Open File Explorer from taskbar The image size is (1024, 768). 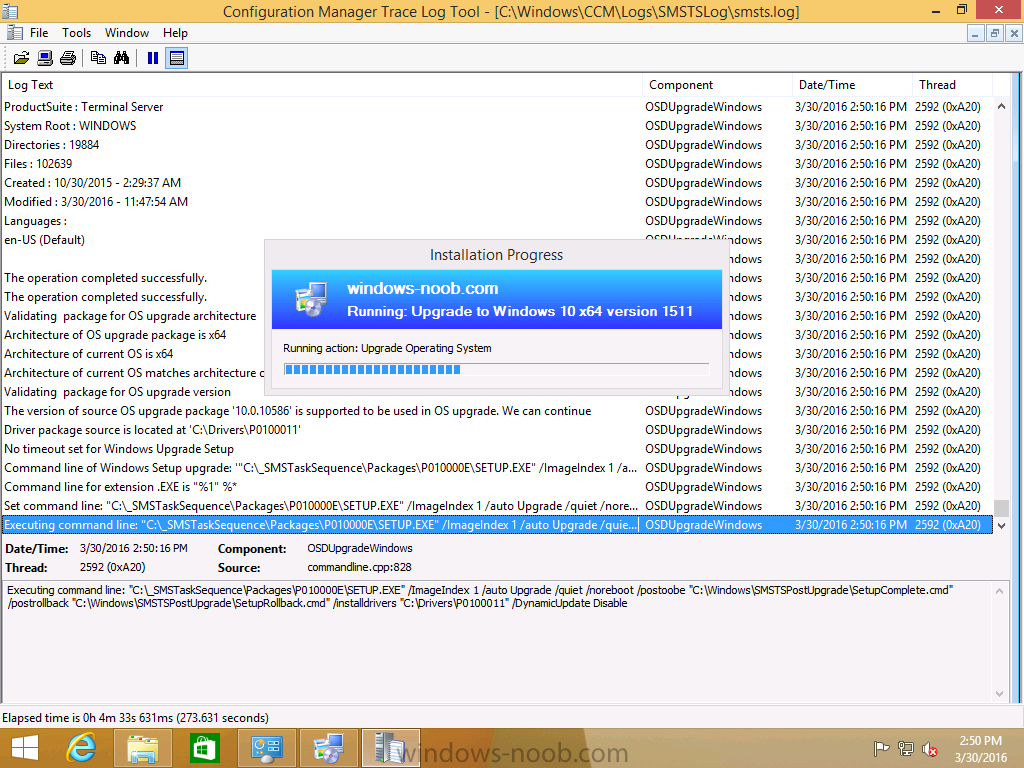pos(142,748)
